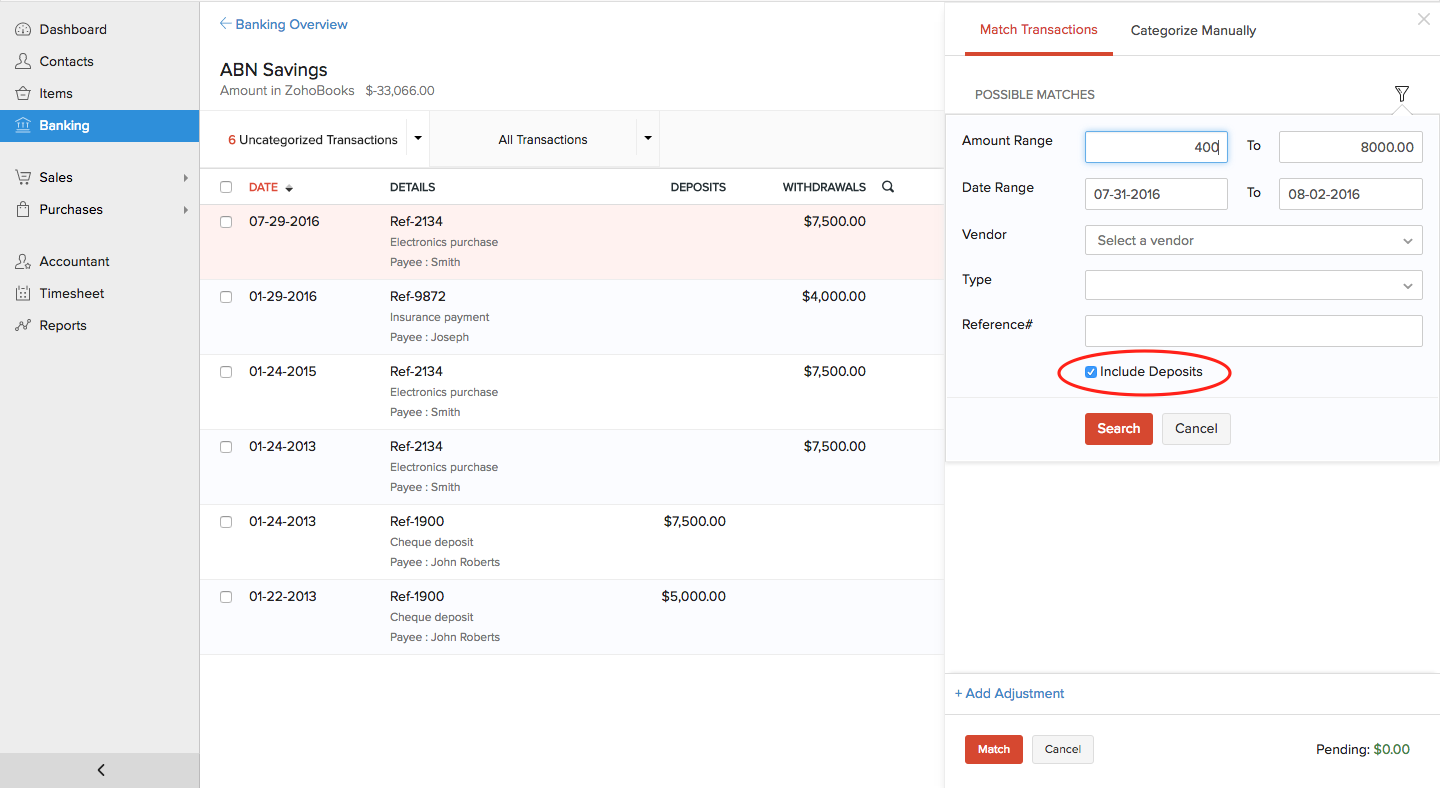Open the Select a vendor dropdown

pyautogui.click(x=1253, y=240)
